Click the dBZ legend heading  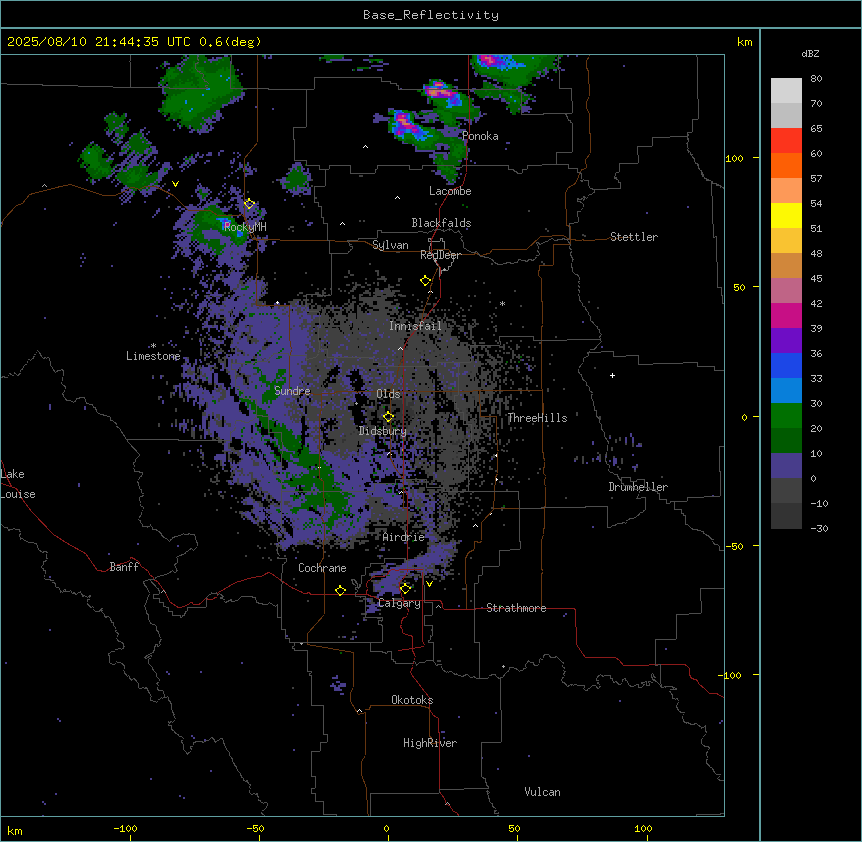[x=810, y=54]
